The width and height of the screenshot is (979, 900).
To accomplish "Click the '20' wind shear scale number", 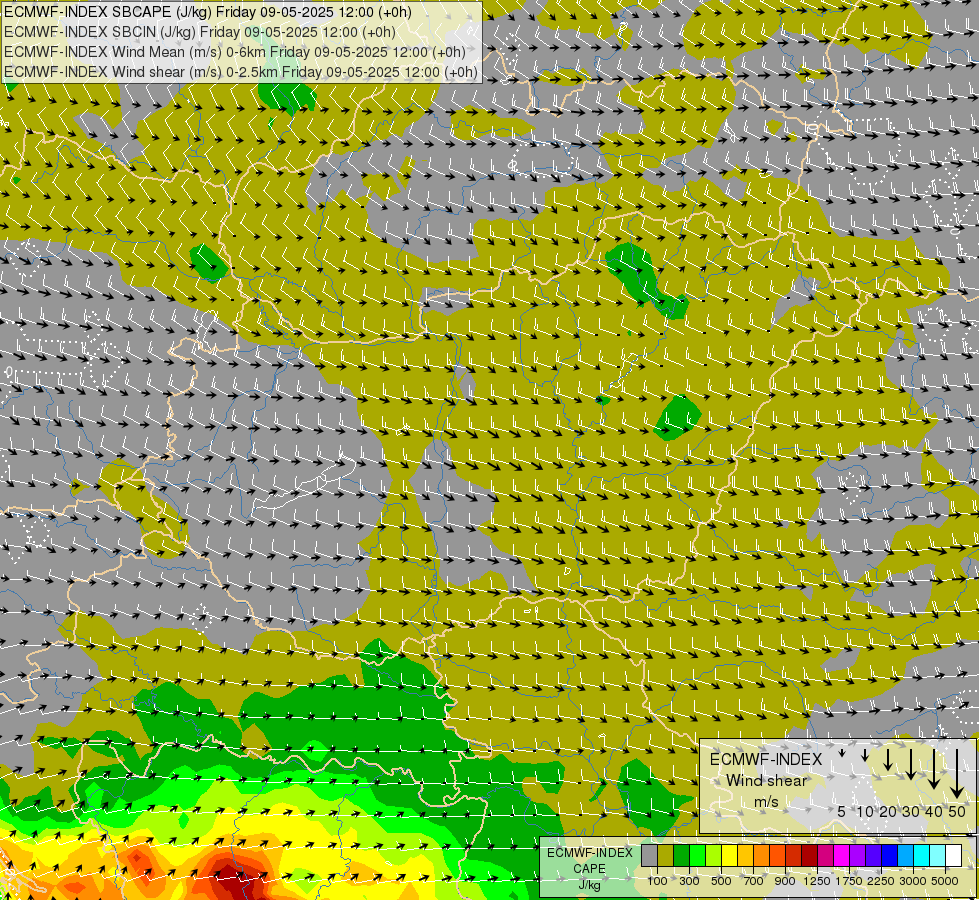I will (x=887, y=811).
